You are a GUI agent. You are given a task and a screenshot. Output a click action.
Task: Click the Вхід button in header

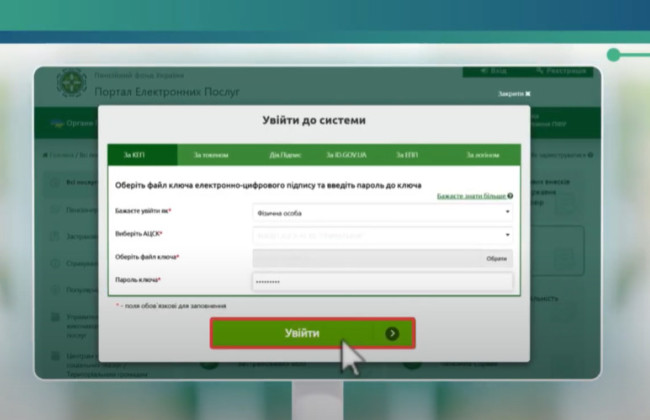point(494,72)
